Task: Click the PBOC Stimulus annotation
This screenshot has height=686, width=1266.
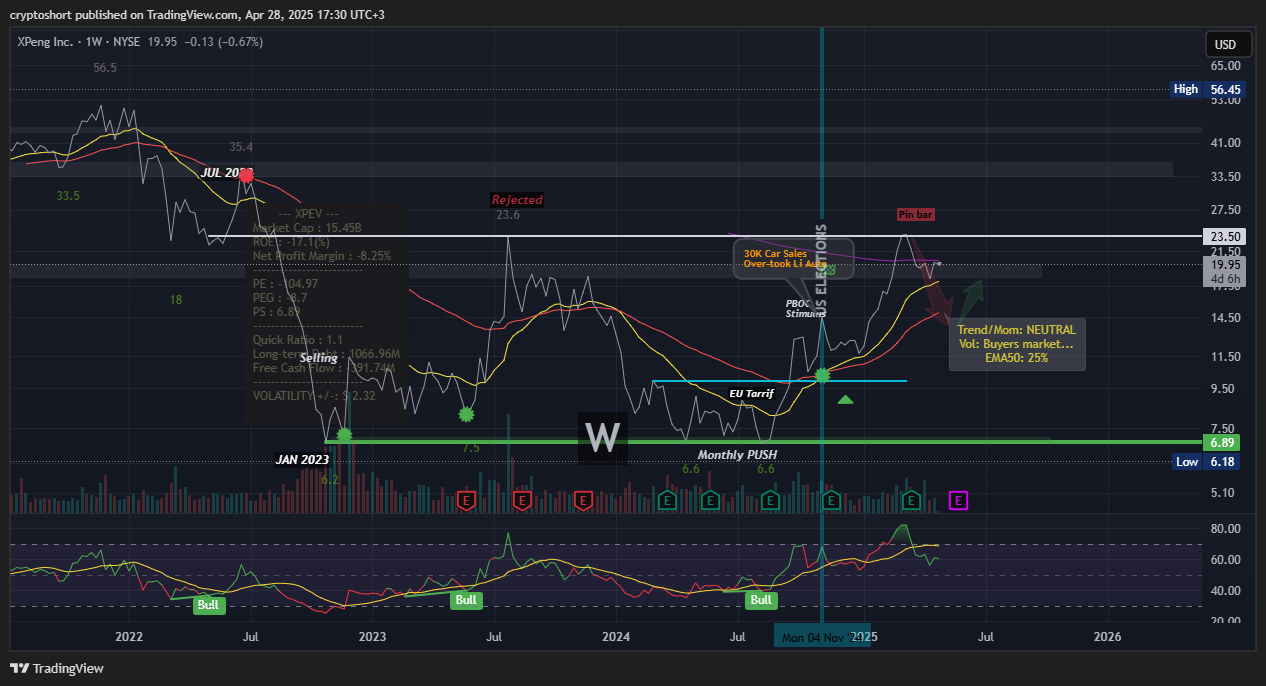Action: pos(806,307)
